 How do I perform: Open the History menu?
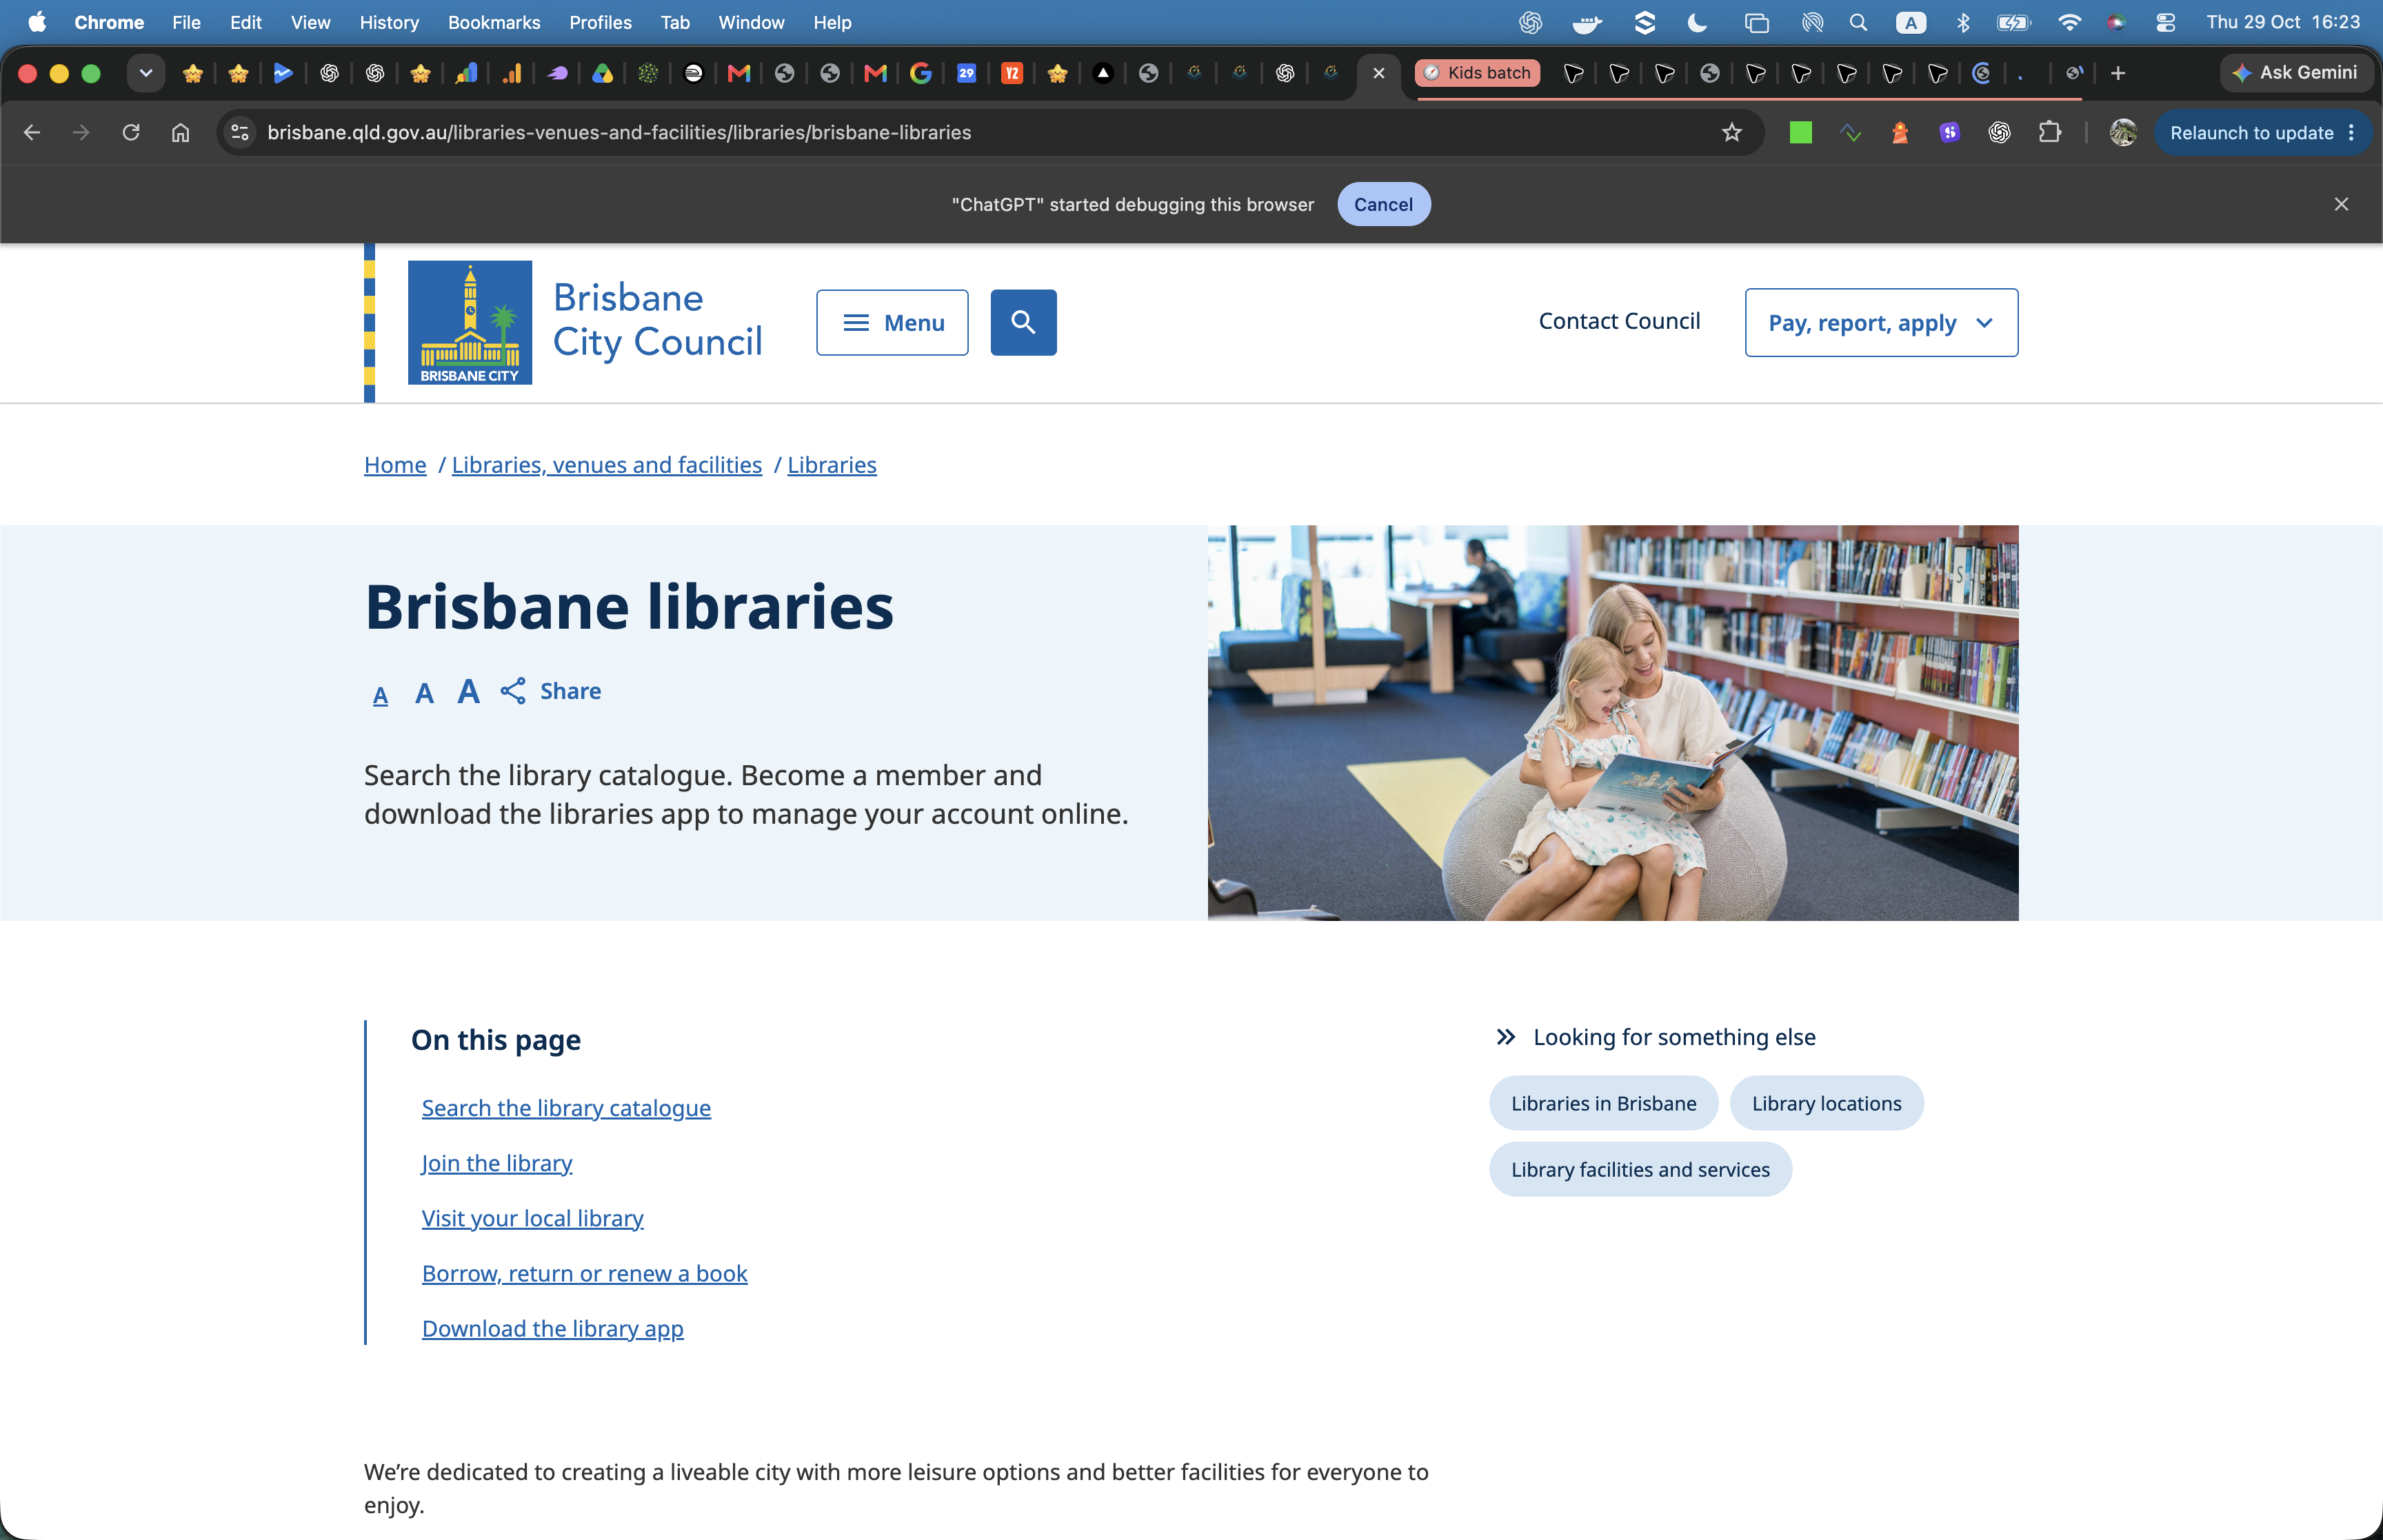coord(389,22)
